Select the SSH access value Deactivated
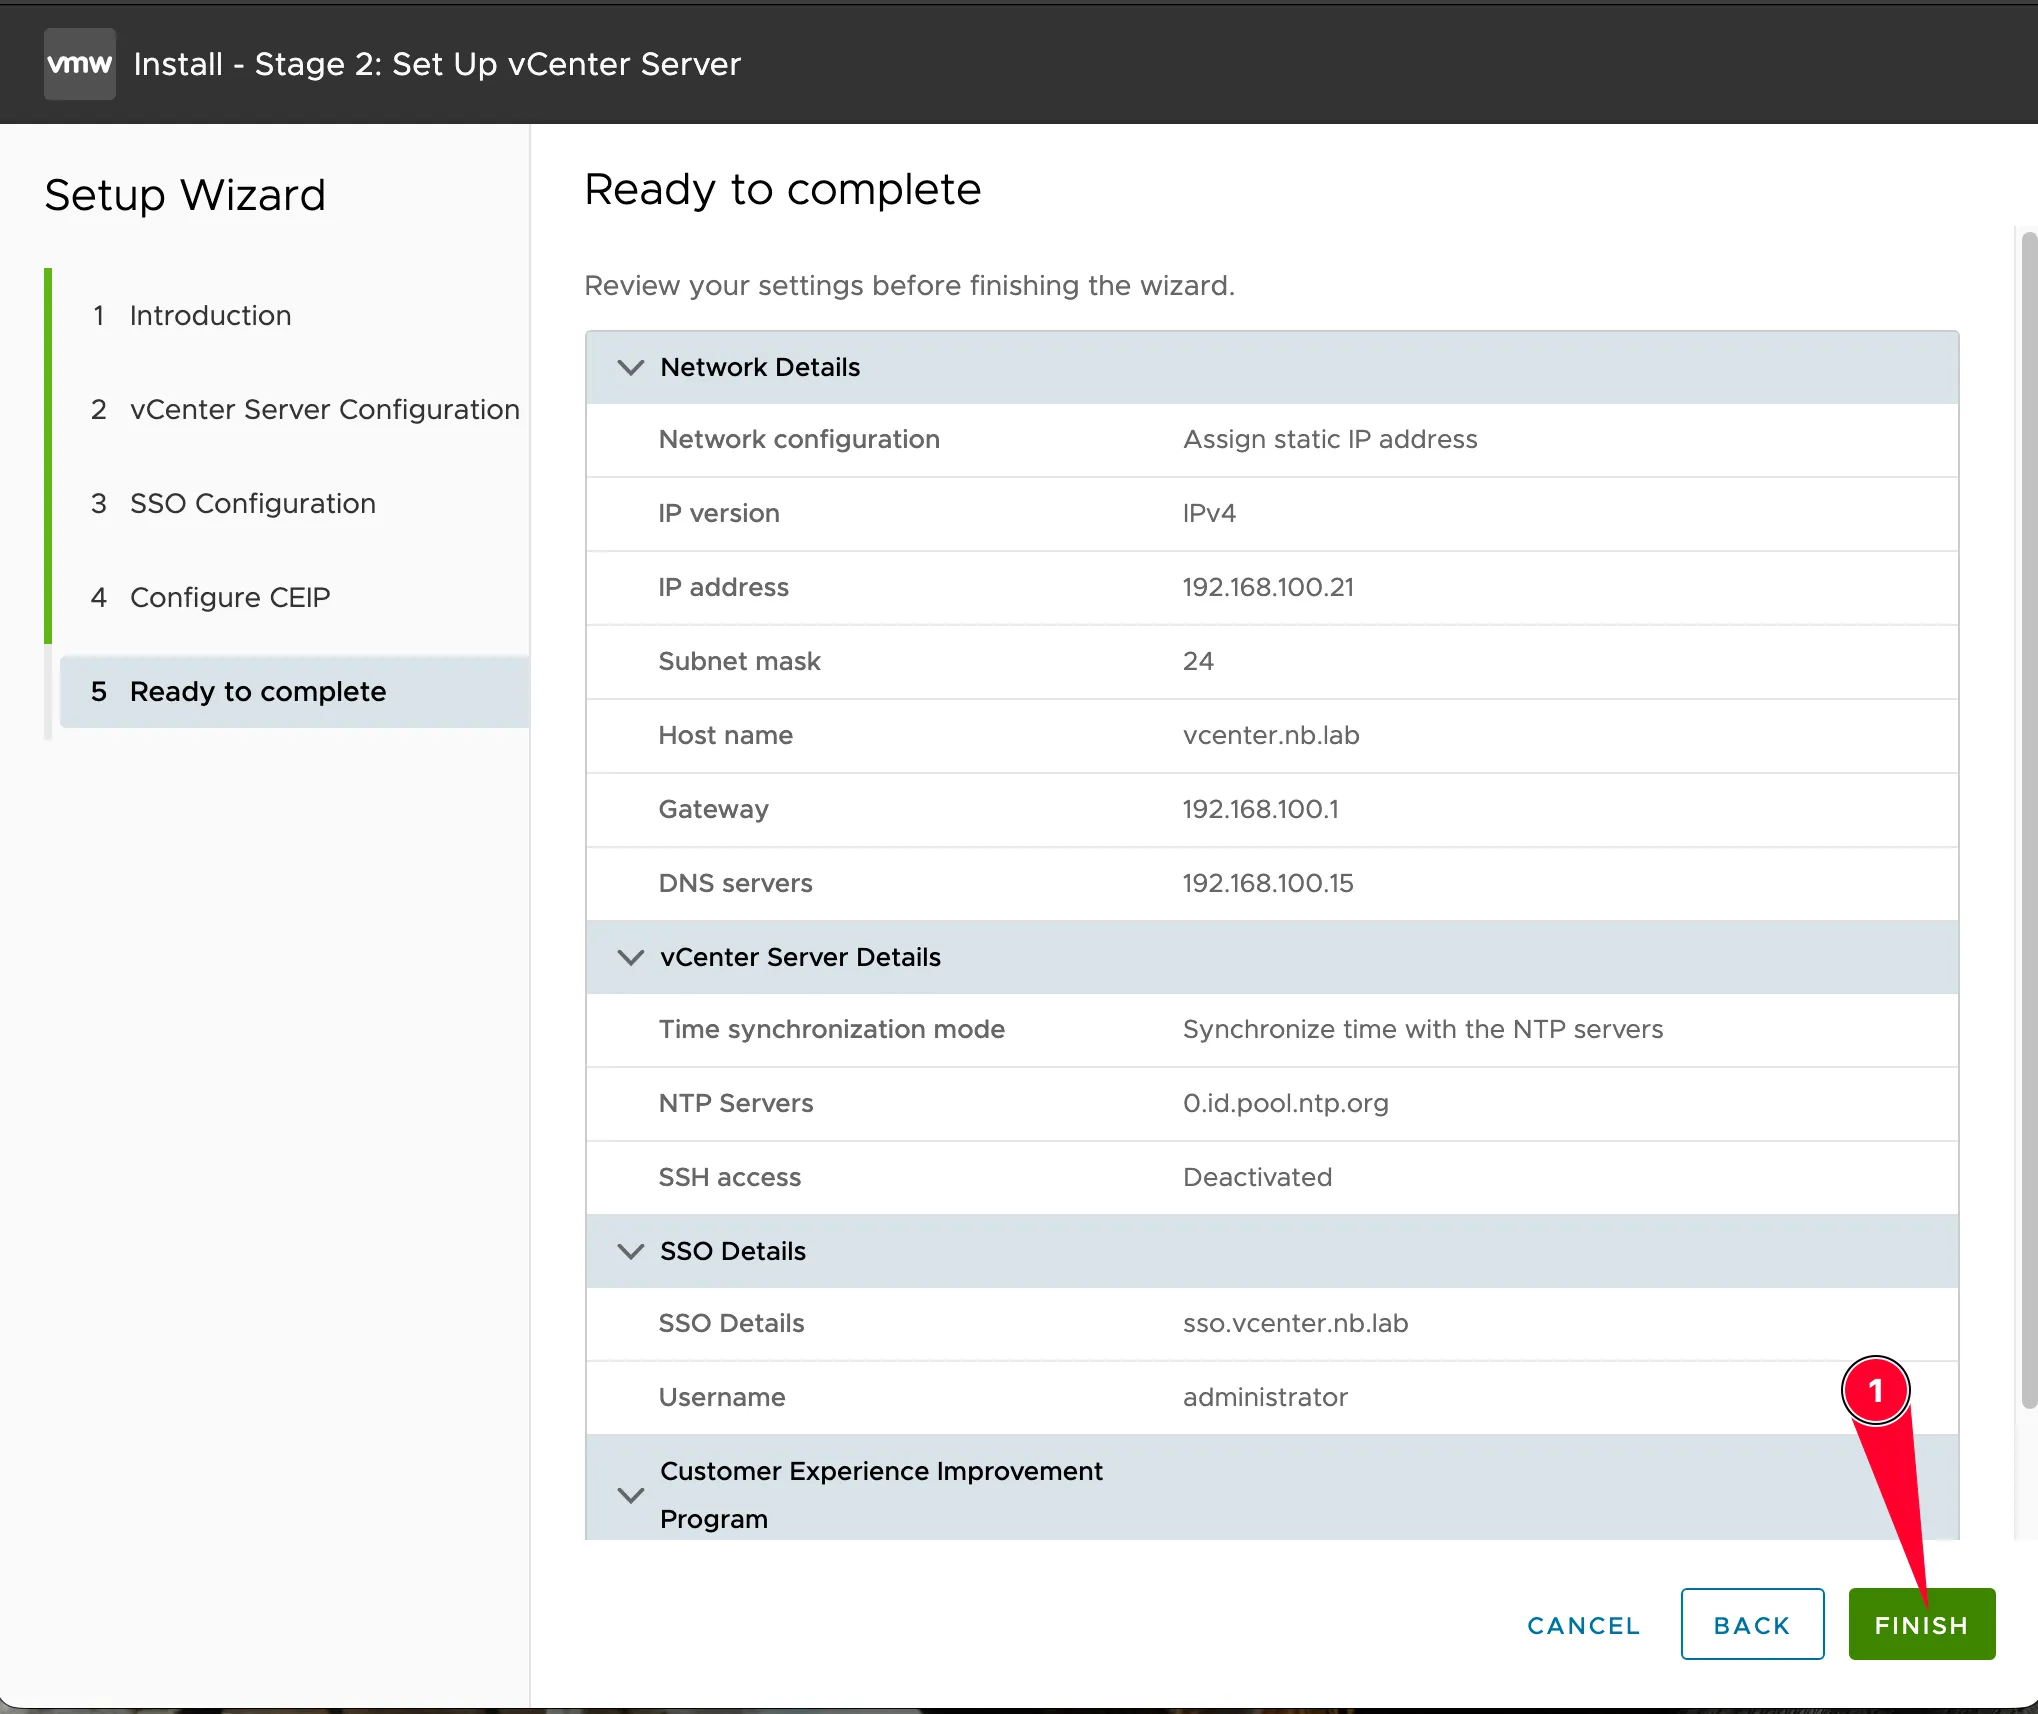 pos(1257,1177)
